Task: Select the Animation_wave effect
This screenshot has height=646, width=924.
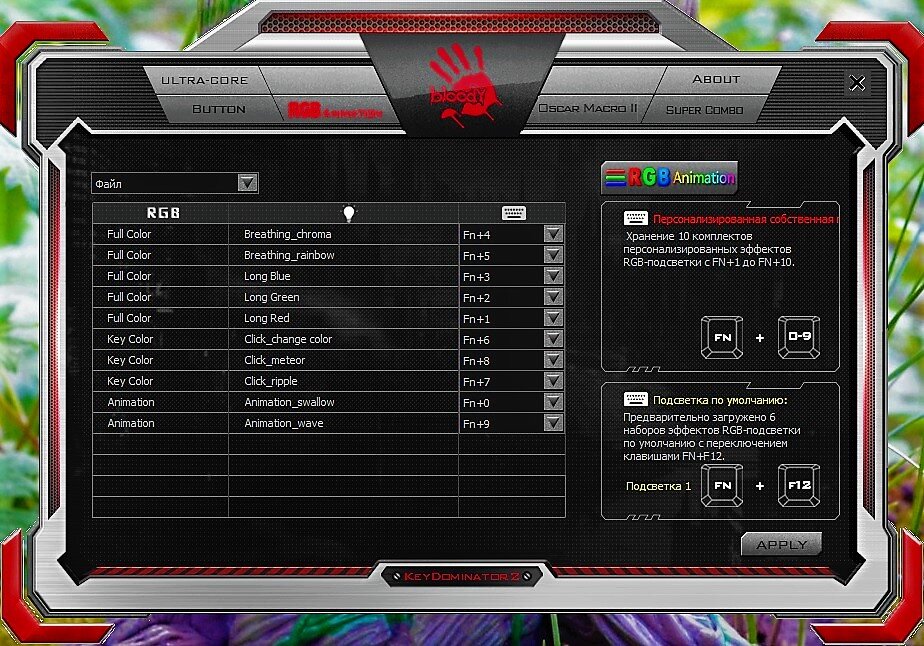Action: (x=283, y=423)
